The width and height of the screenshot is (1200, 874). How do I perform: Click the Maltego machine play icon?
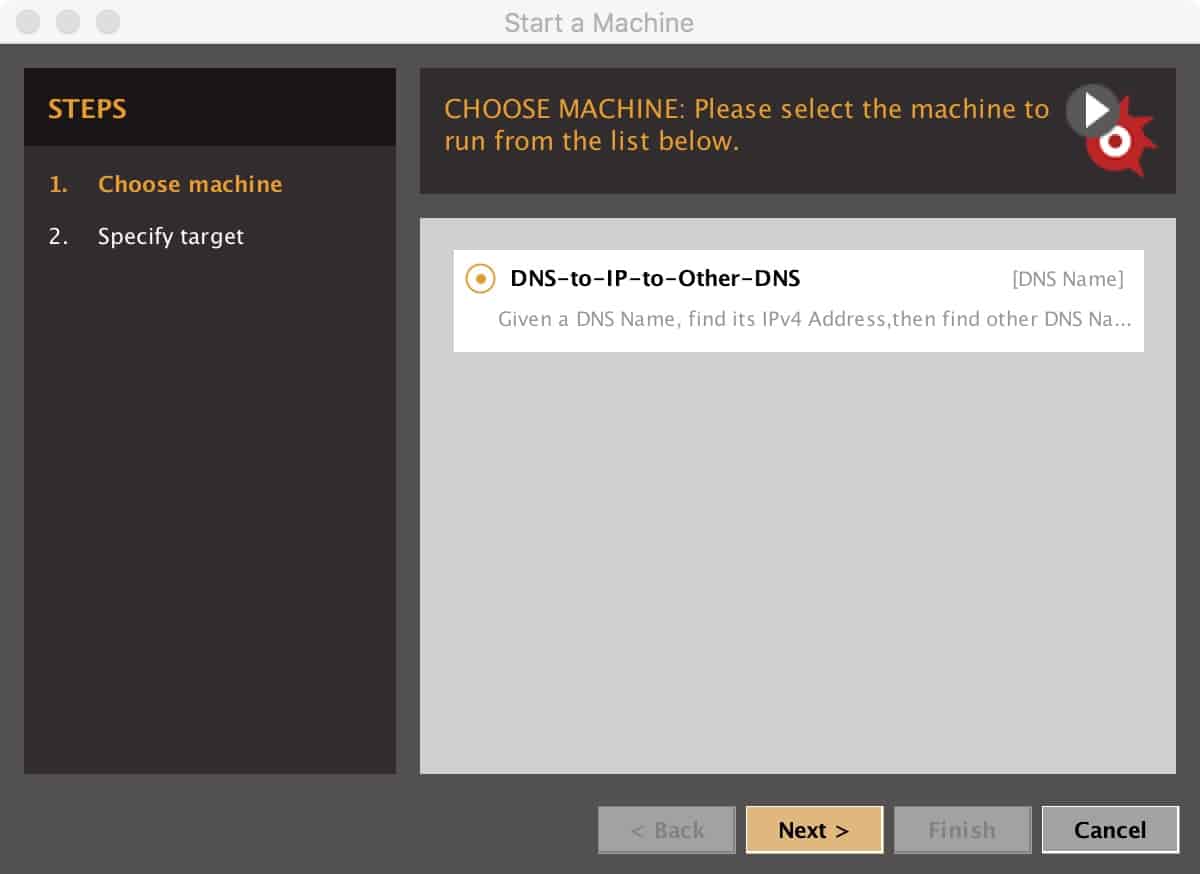click(x=1111, y=130)
